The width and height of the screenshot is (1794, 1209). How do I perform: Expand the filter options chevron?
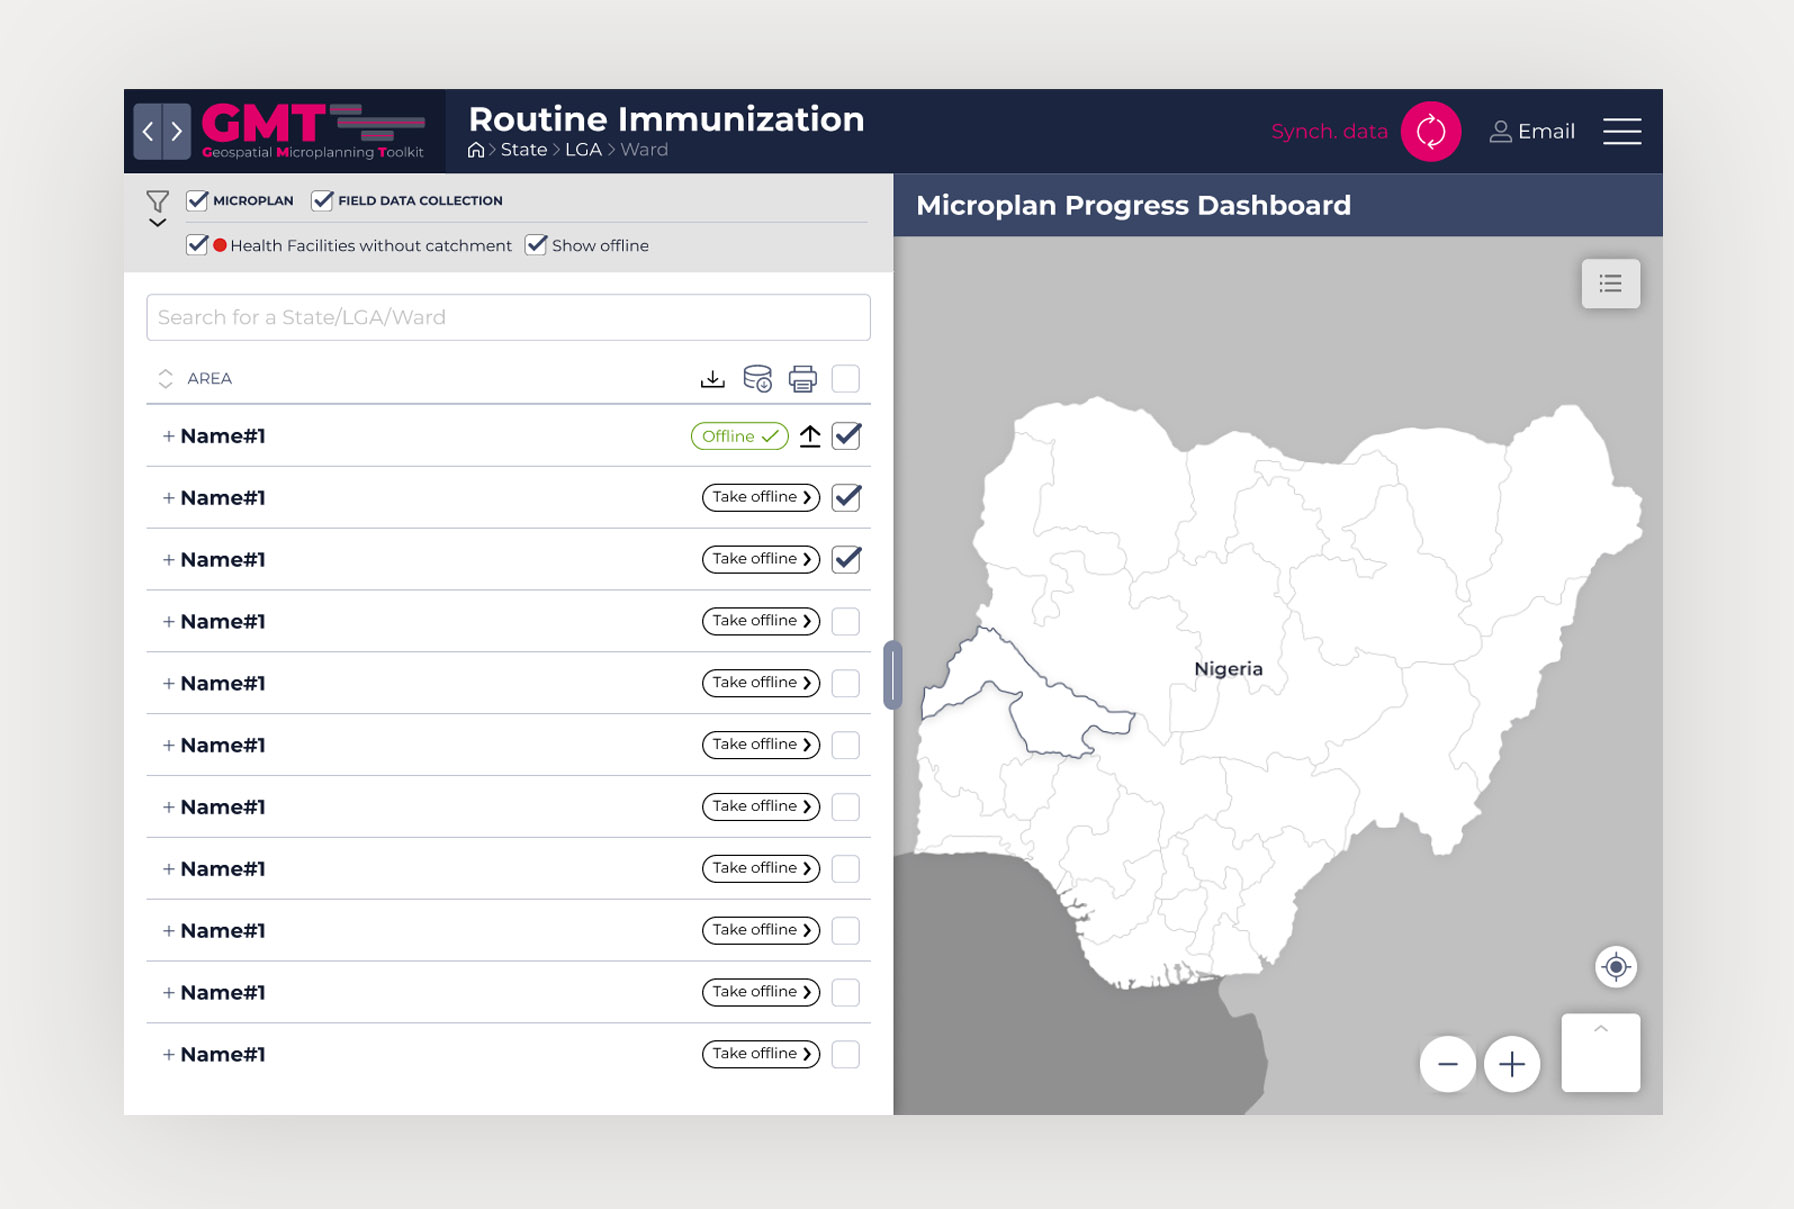coord(157,223)
